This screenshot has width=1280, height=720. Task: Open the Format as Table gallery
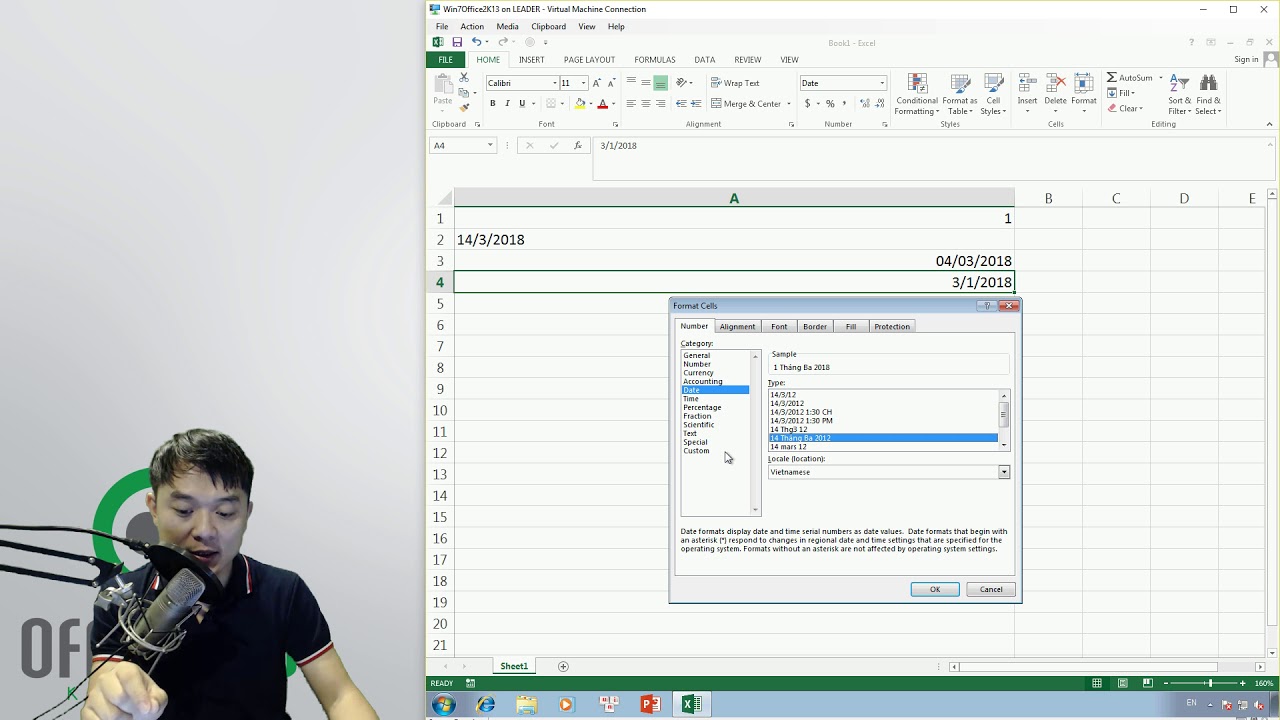coord(960,95)
